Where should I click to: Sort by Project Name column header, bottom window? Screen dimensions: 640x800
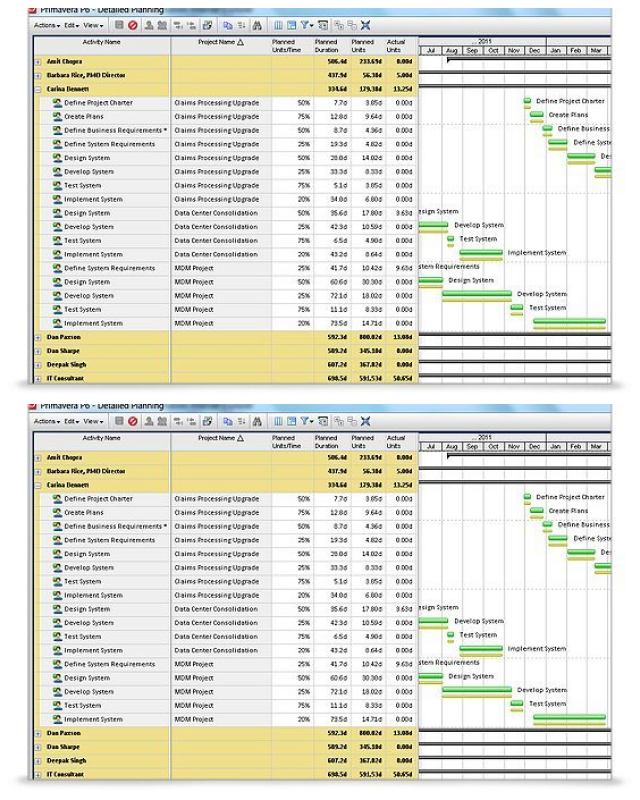tap(221, 441)
